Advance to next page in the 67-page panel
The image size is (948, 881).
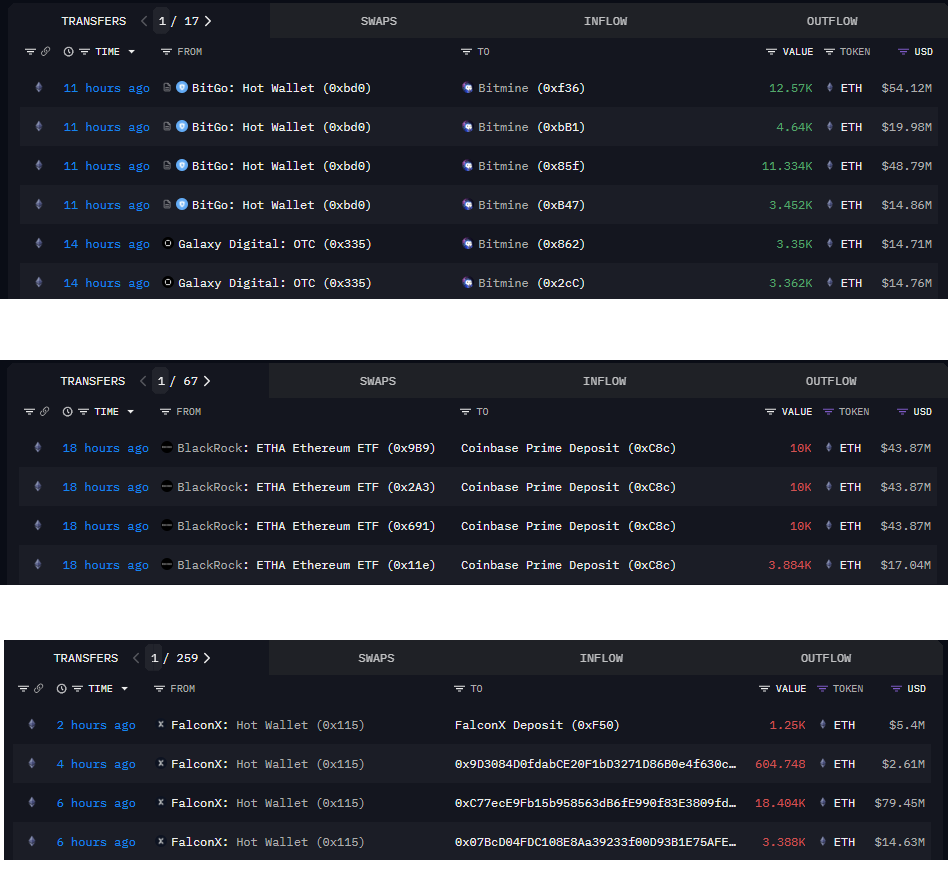coord(207,381)
